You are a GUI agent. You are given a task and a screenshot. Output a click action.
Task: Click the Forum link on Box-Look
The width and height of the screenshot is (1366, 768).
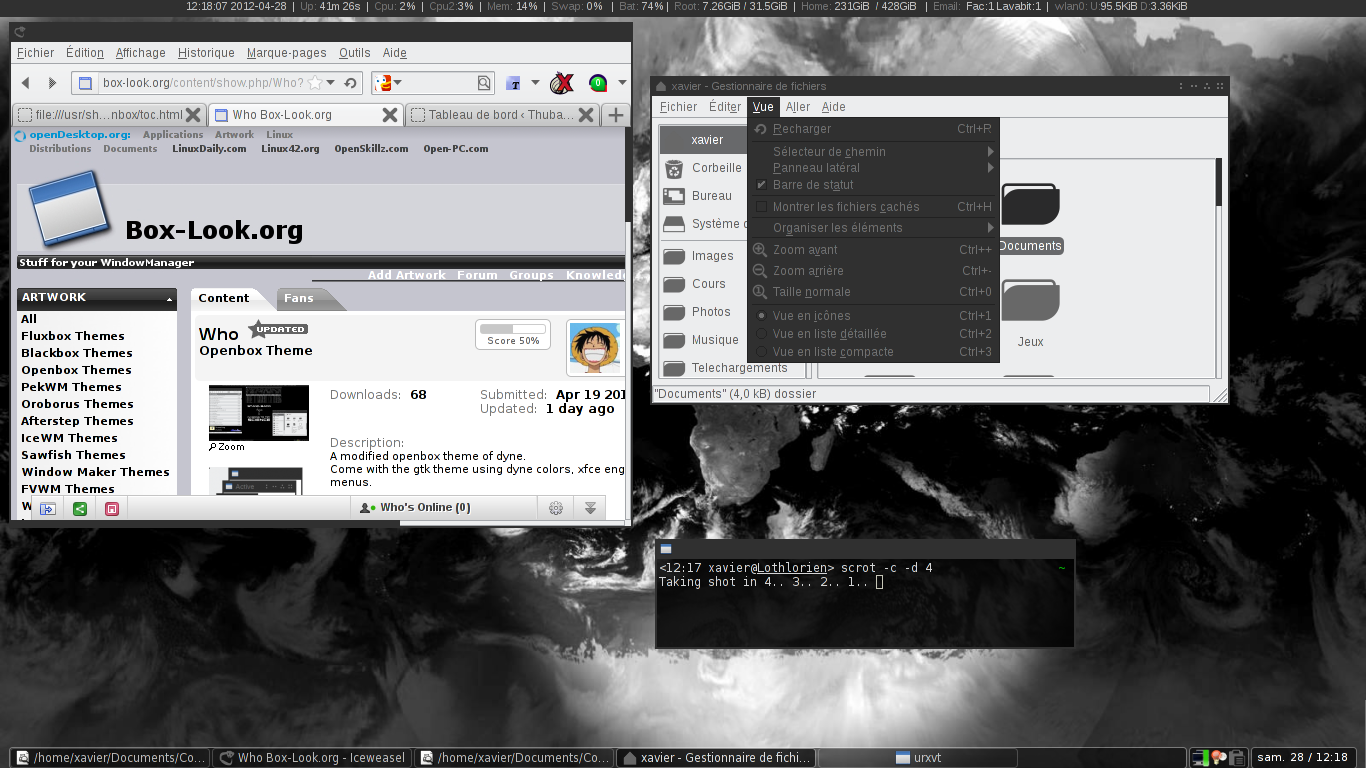pyautogui.click(x=477, y=275)
